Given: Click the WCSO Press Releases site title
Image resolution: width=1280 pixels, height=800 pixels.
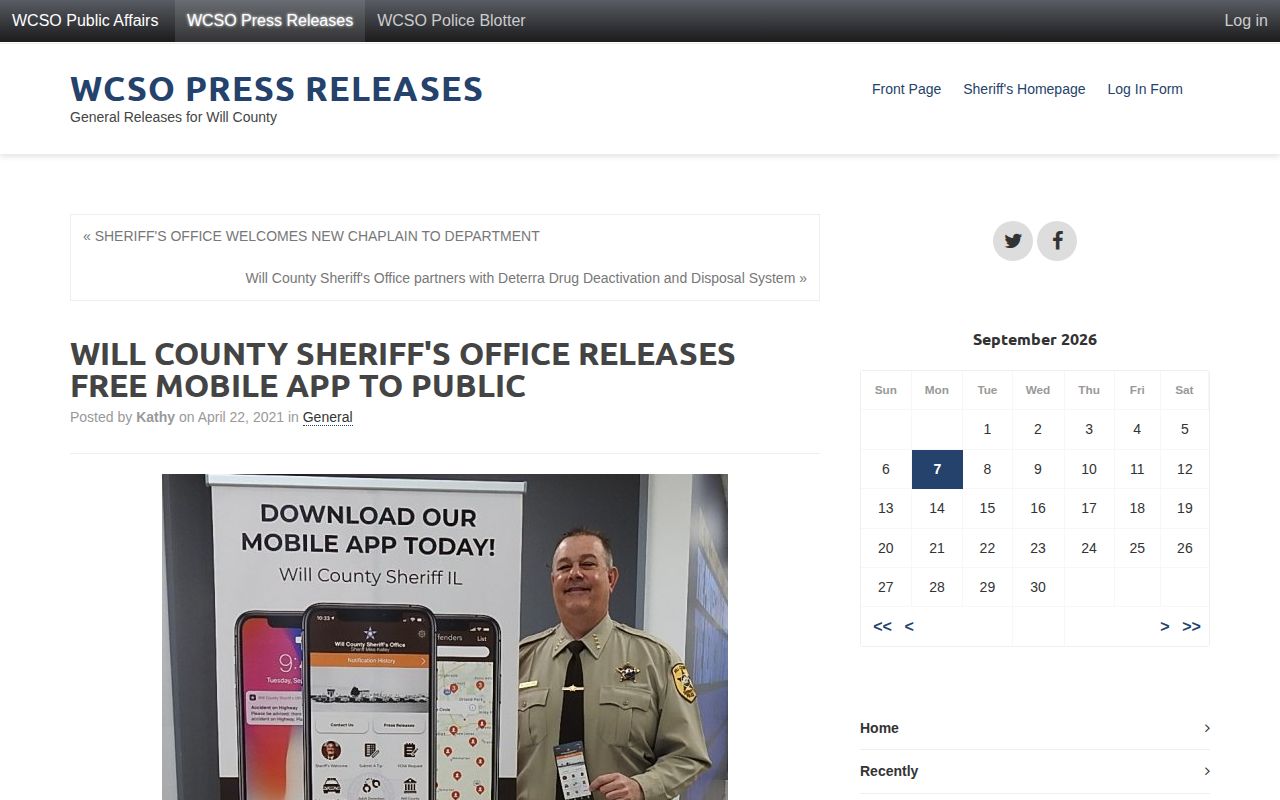Looking at the screenshot, I should coord(277,89).
